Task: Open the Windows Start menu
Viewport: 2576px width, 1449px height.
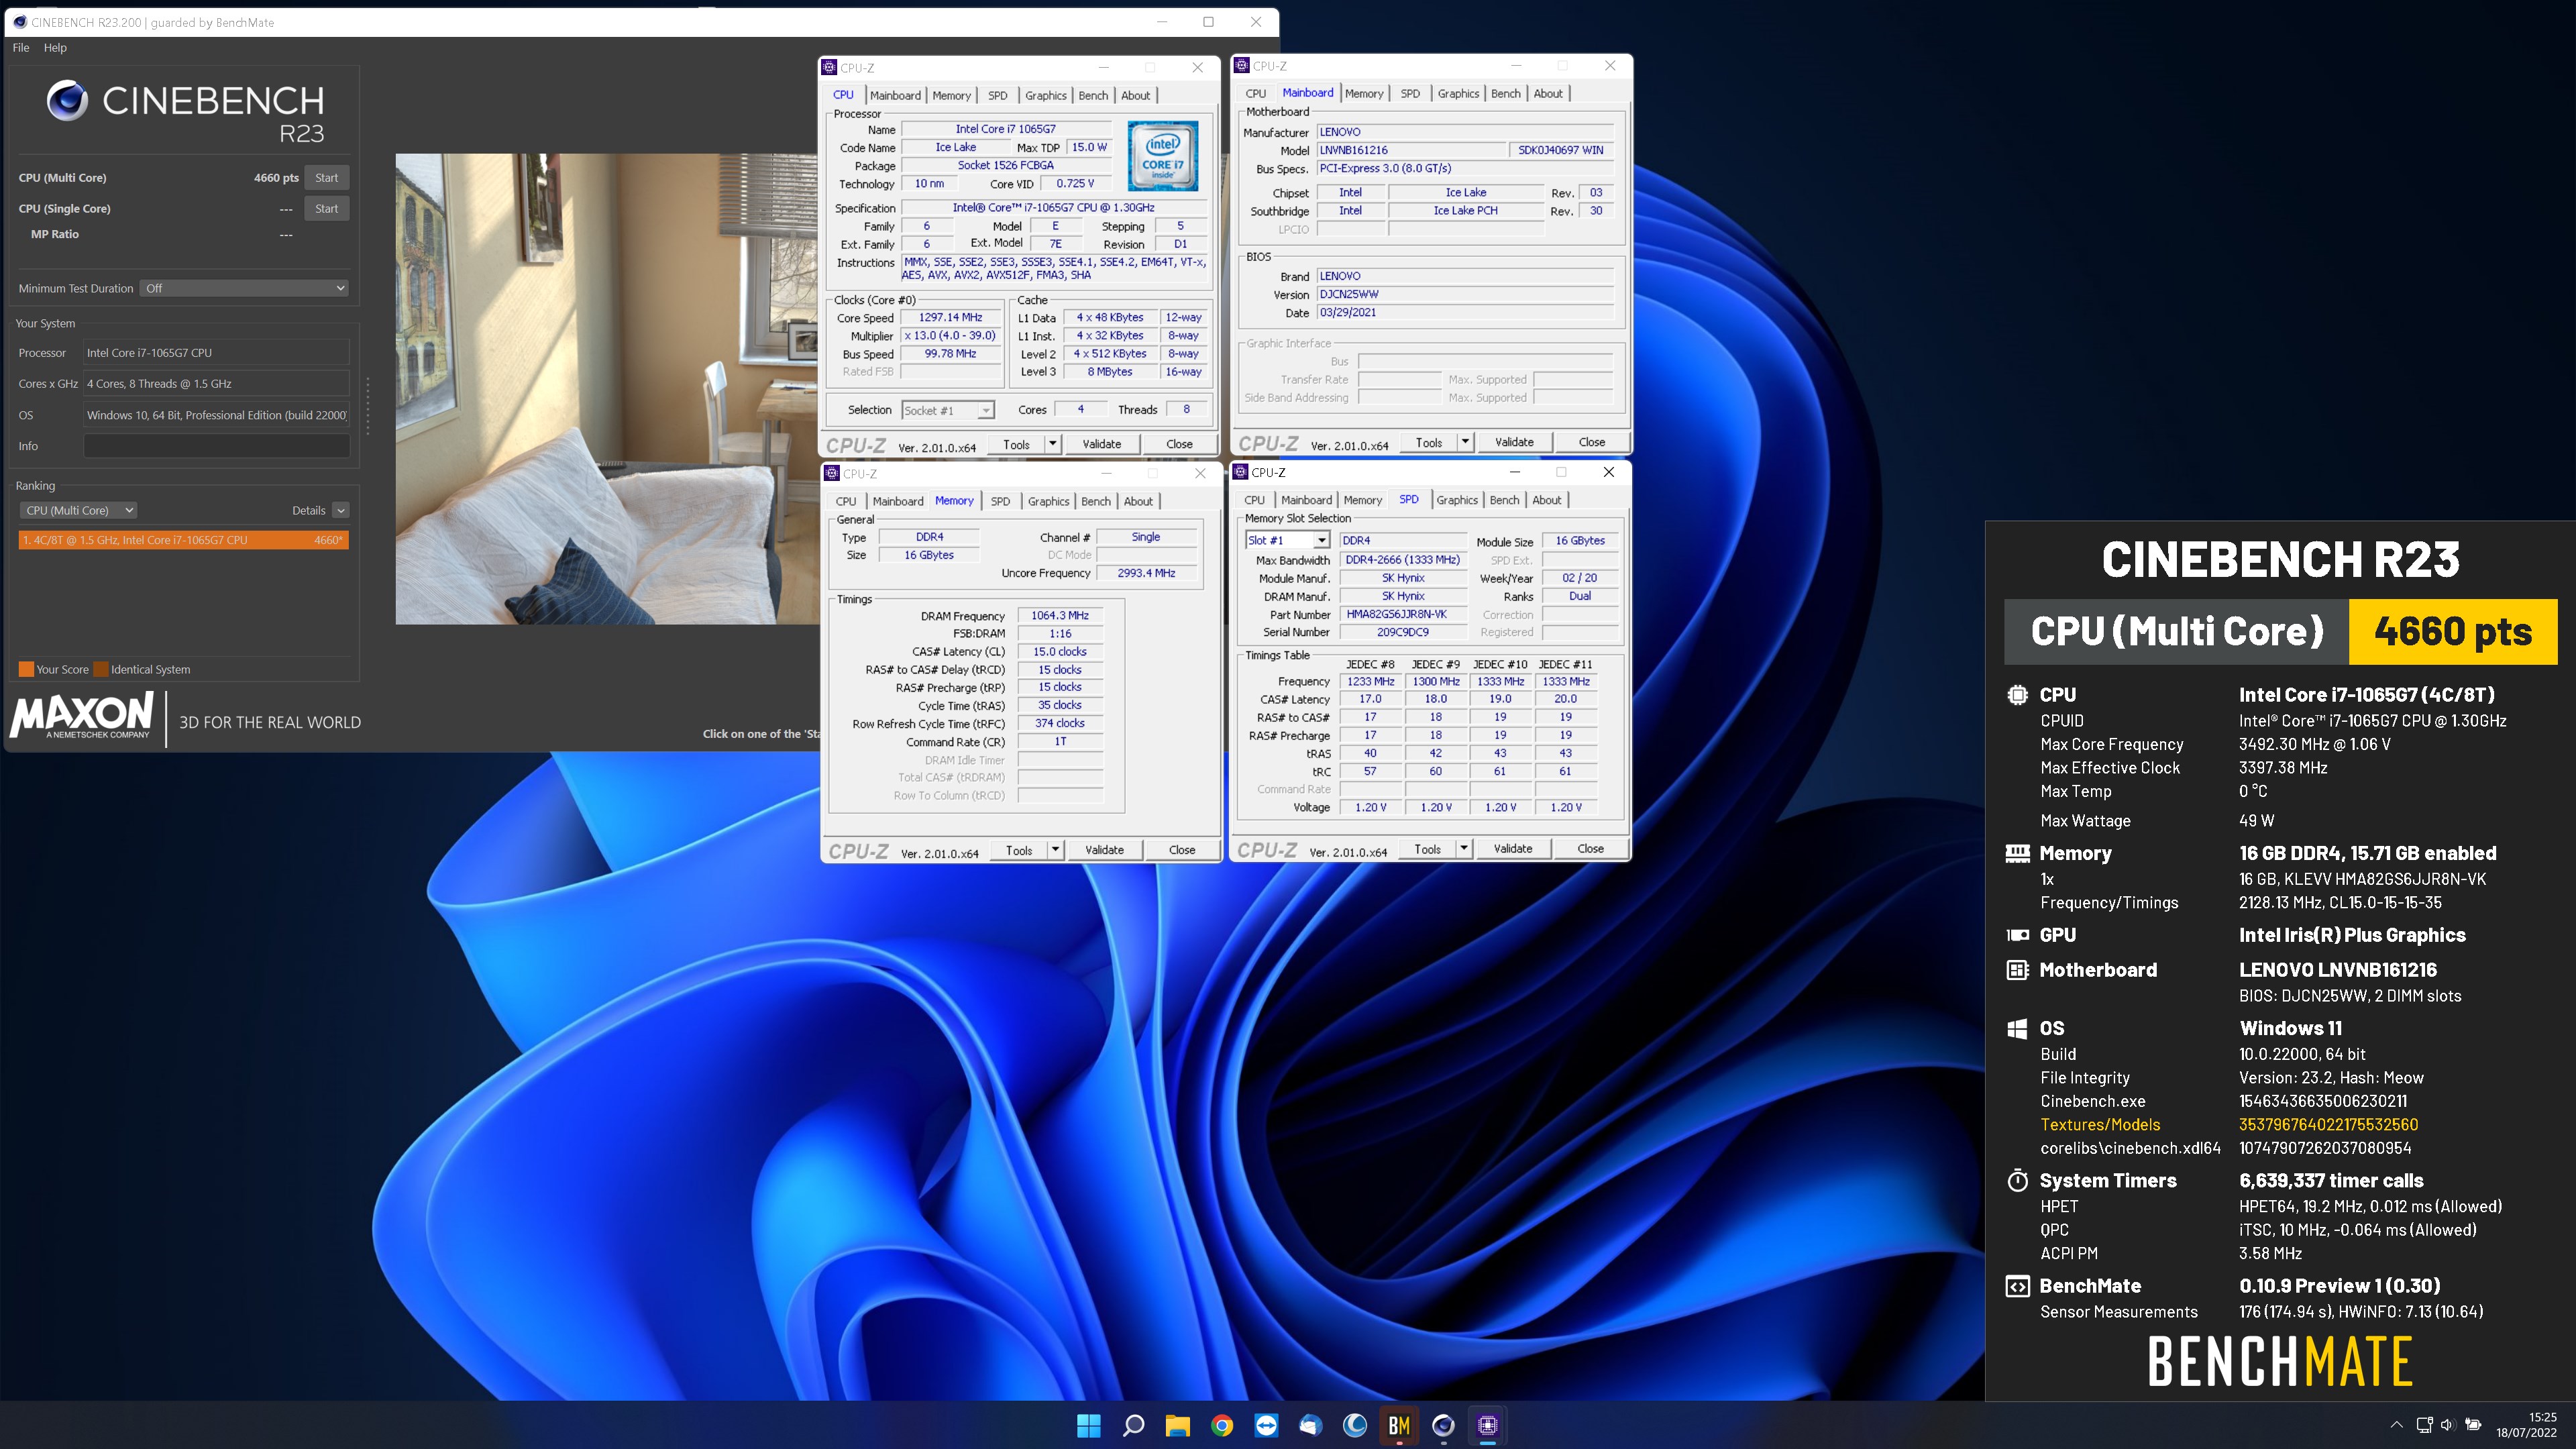Action: (1088, 1425)
